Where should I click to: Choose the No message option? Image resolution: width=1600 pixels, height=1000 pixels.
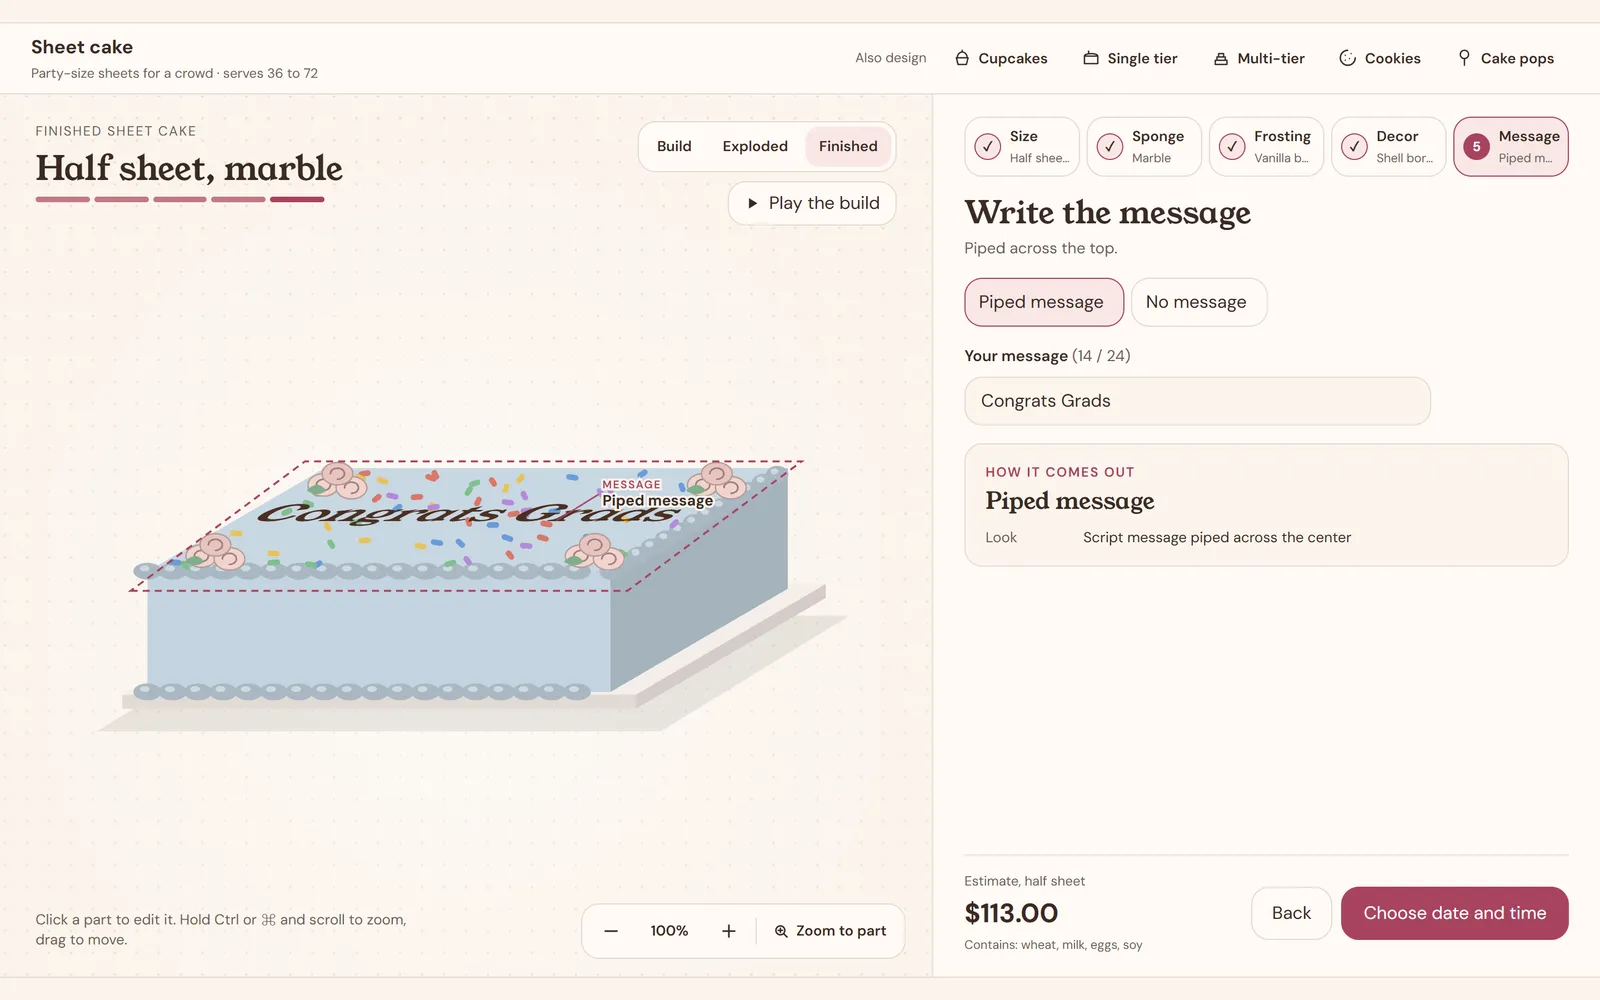click(x=1199, y=302)
